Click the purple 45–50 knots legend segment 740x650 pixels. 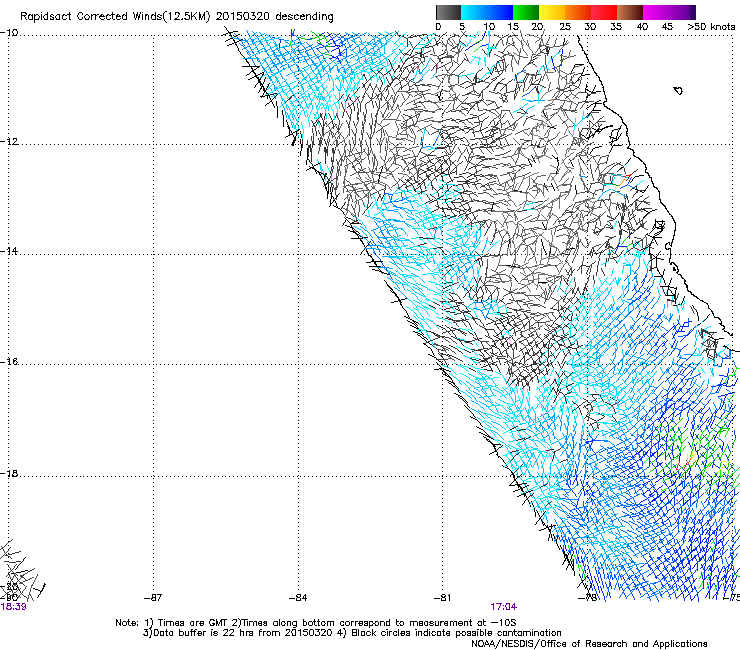(682, 12)
